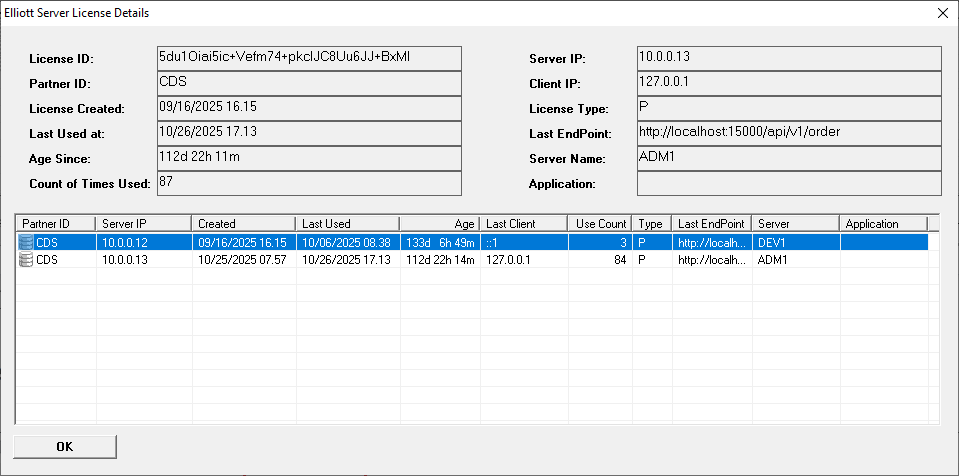Click the Application column header
This screenshot has width=959, height=476.
point(883,224)
